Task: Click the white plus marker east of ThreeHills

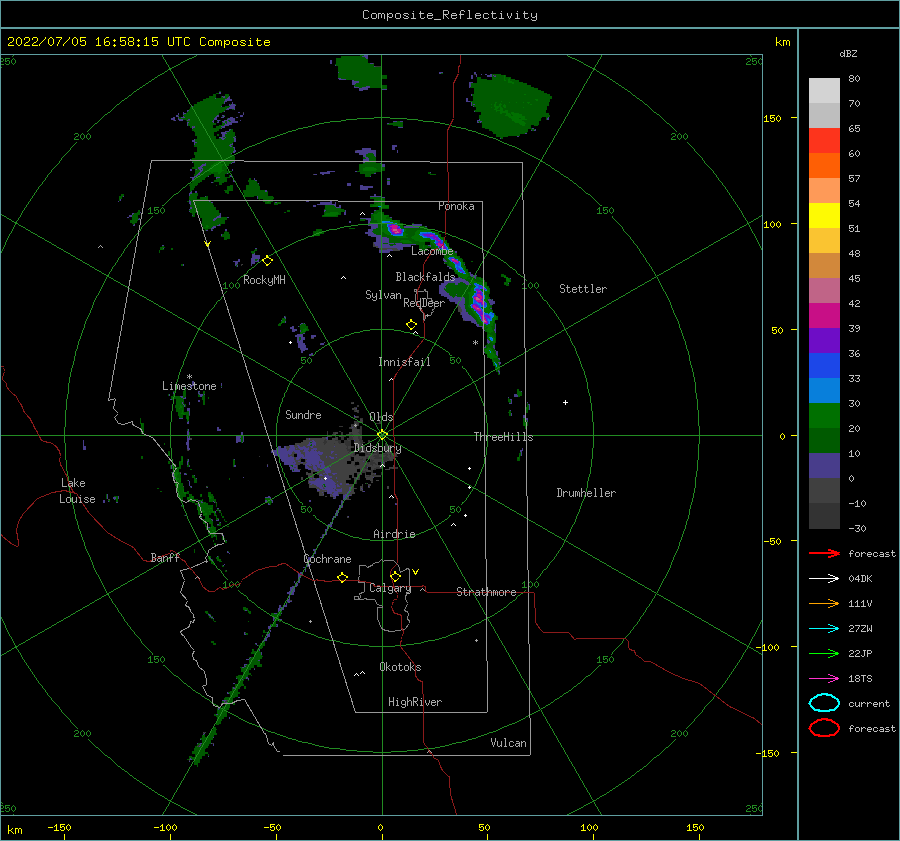Action: coord(565,402)
